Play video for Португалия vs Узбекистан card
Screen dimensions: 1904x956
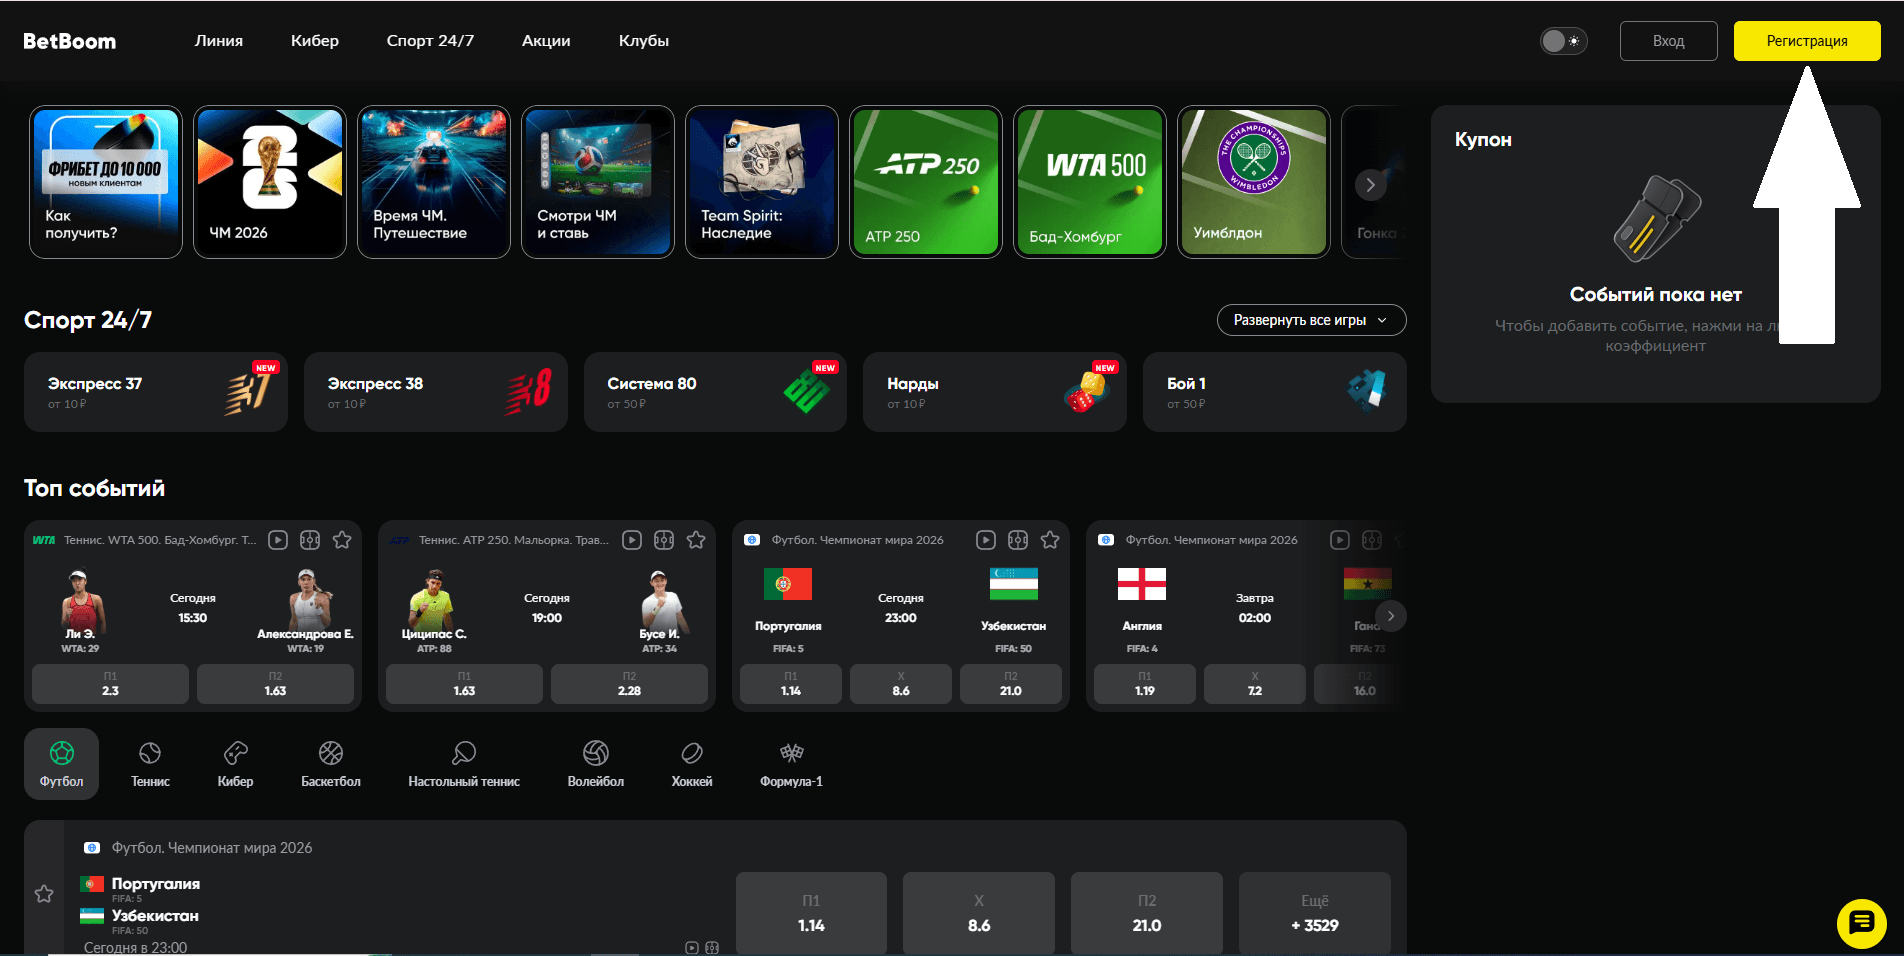click(x=986, y=540)
